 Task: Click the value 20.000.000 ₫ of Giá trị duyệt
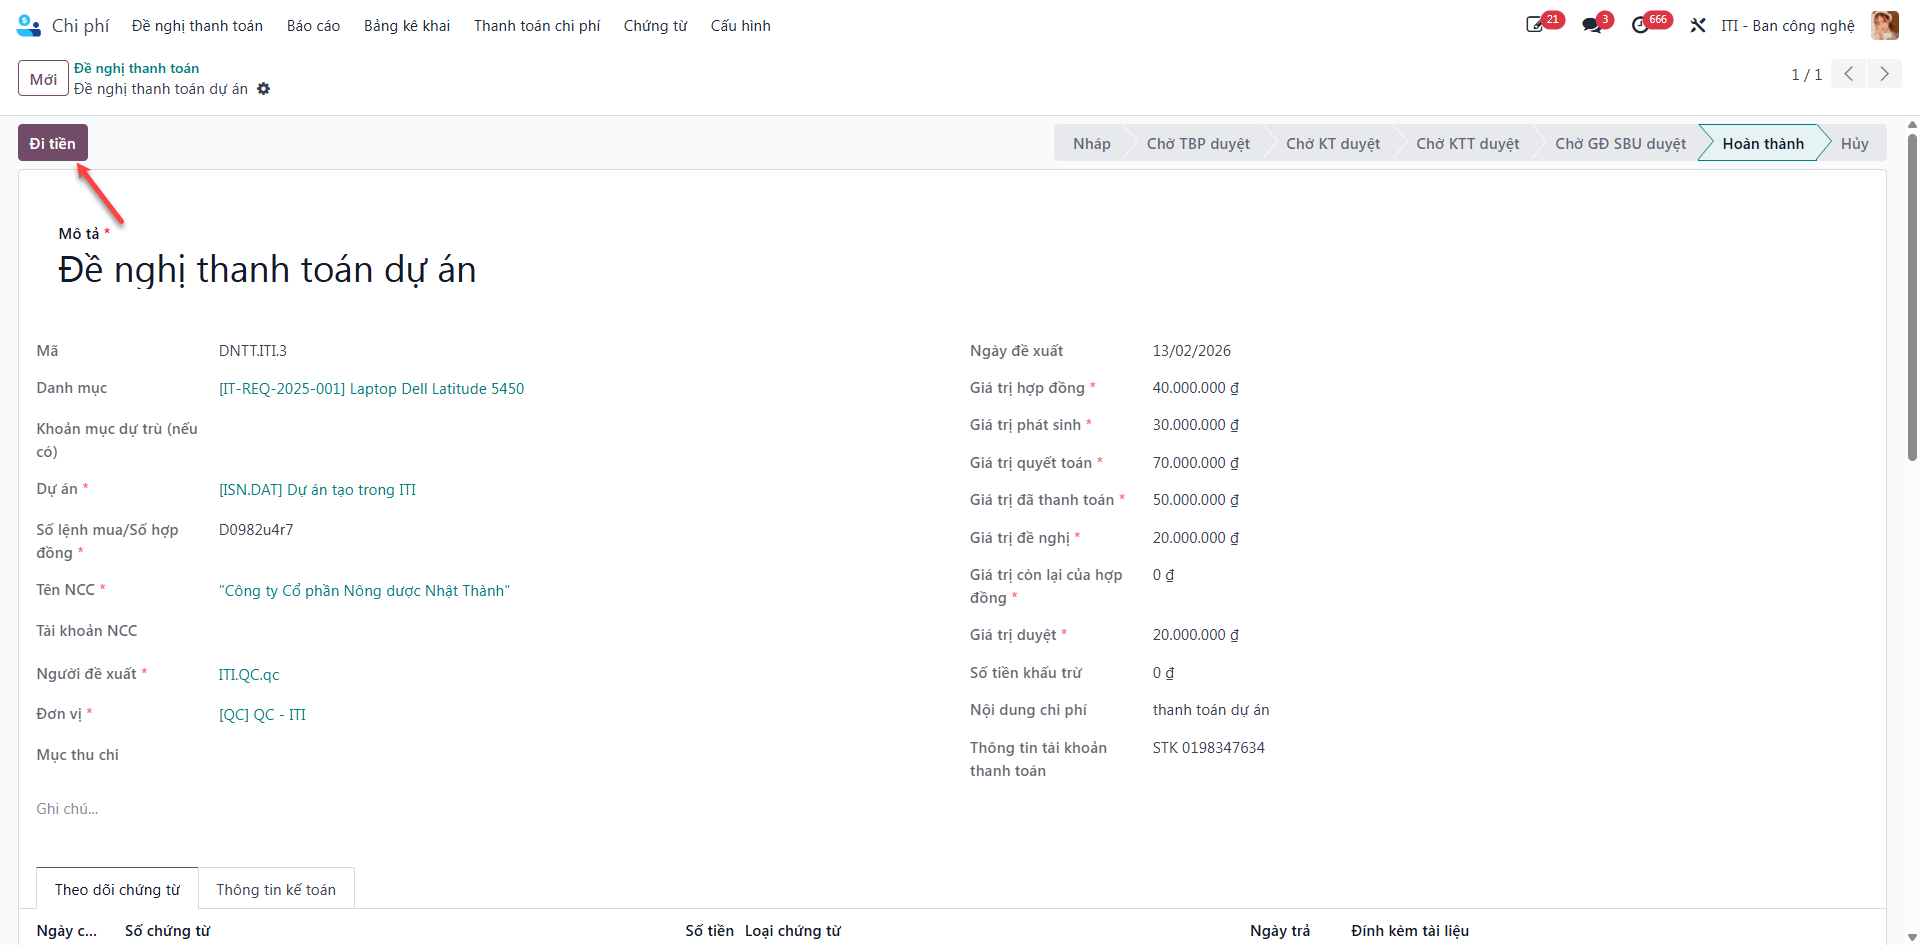(x=1195, y=635)
